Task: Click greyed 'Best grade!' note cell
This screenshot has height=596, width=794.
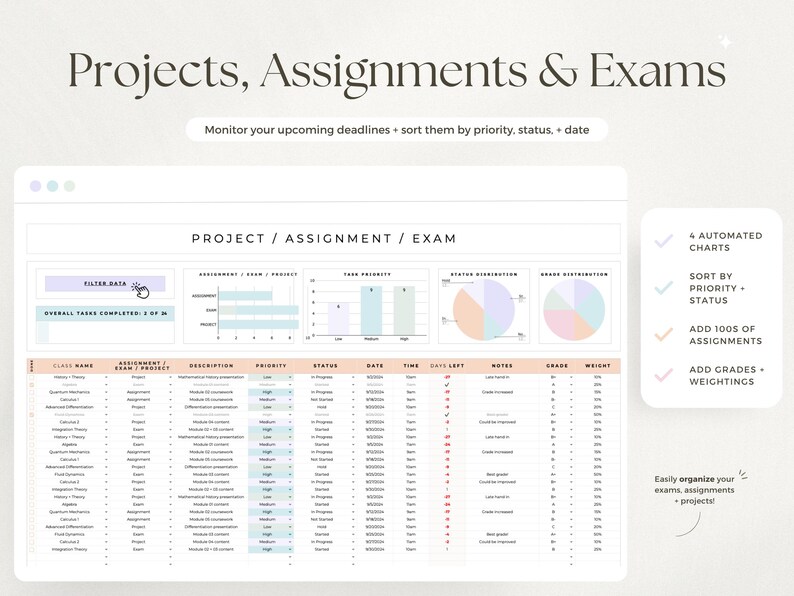Action: 497,415
